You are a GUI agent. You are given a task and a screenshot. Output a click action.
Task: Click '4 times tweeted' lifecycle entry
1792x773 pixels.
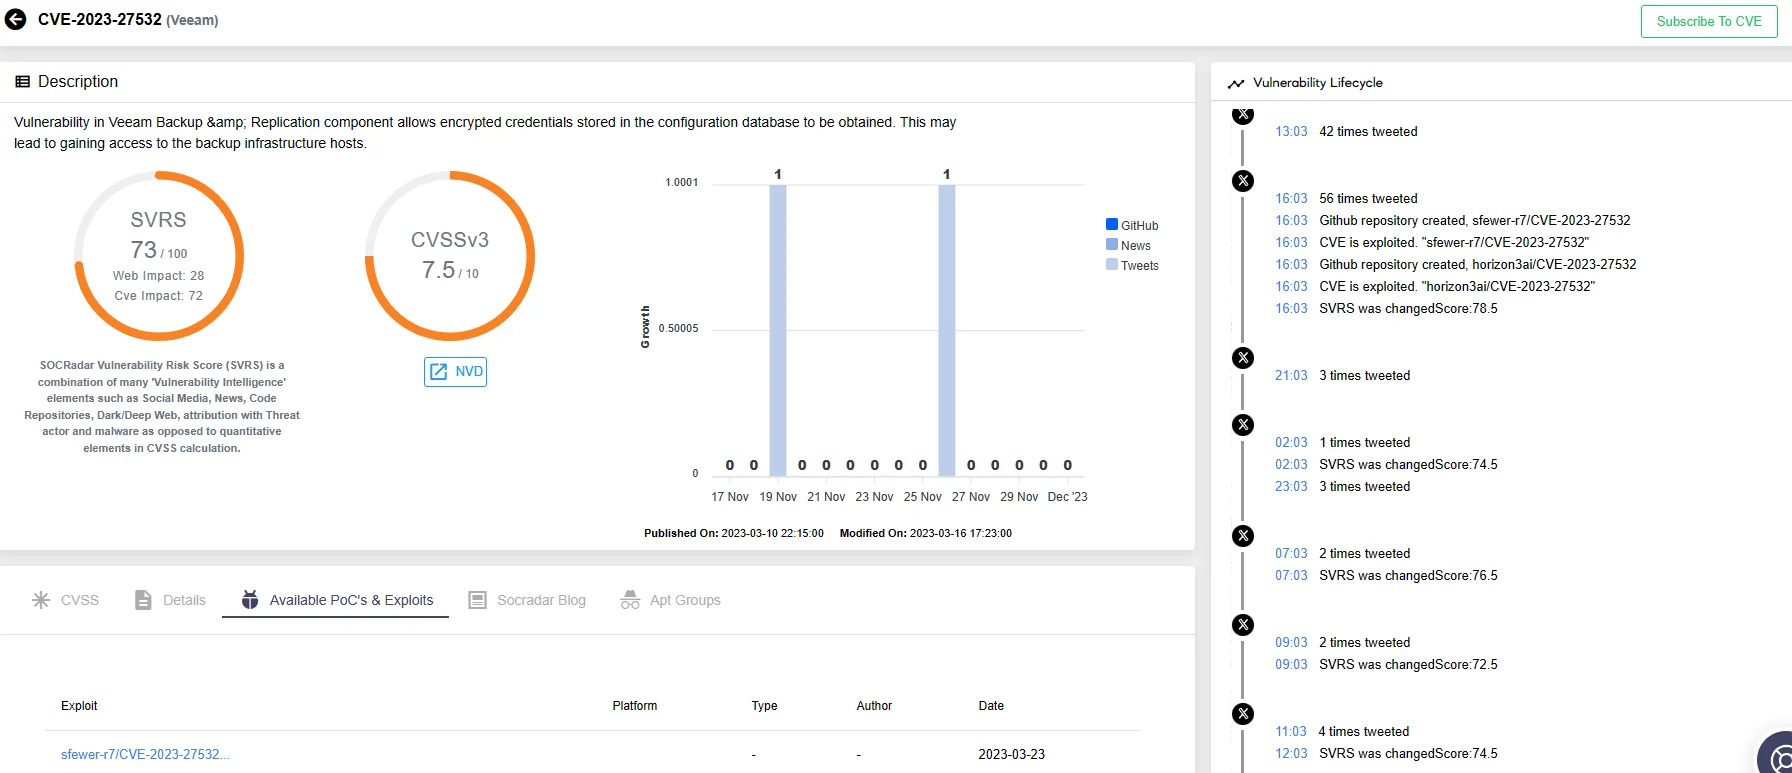click(1364, 732)
